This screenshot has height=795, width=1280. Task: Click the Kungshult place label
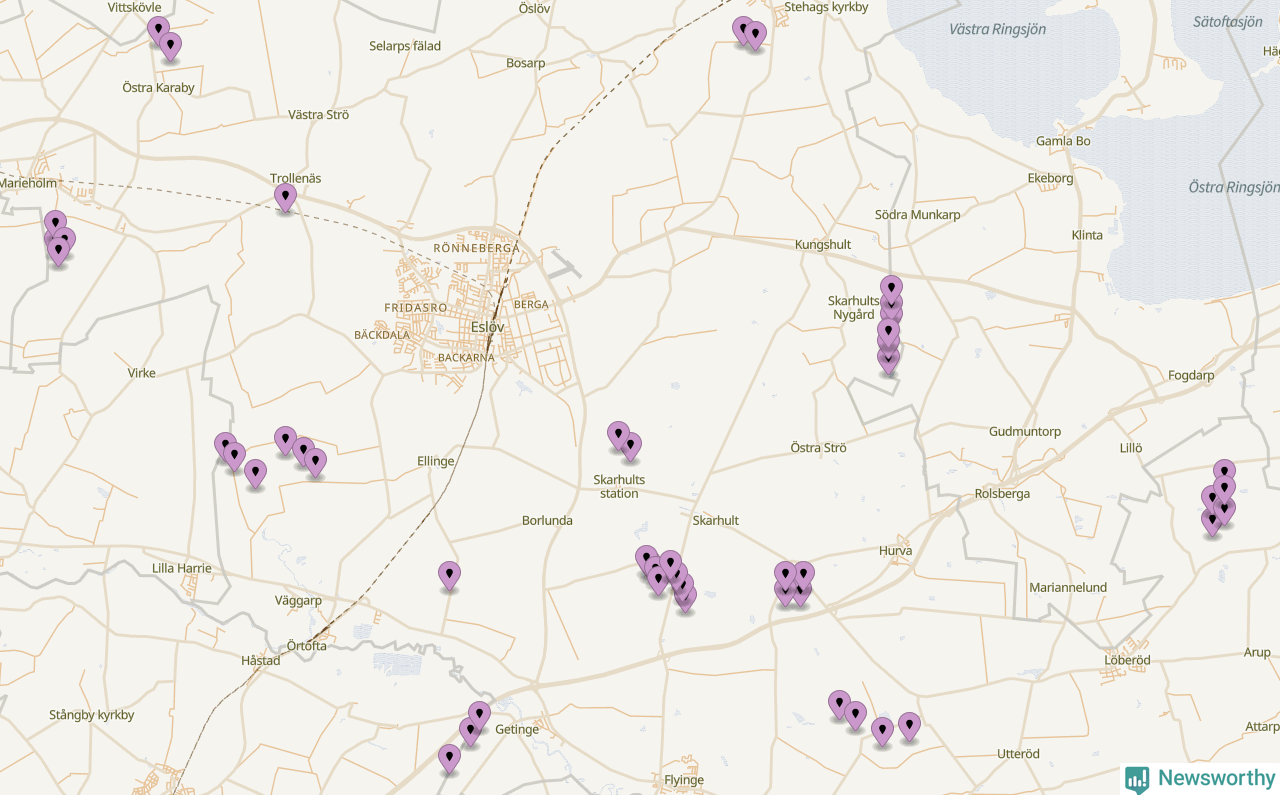823,244
